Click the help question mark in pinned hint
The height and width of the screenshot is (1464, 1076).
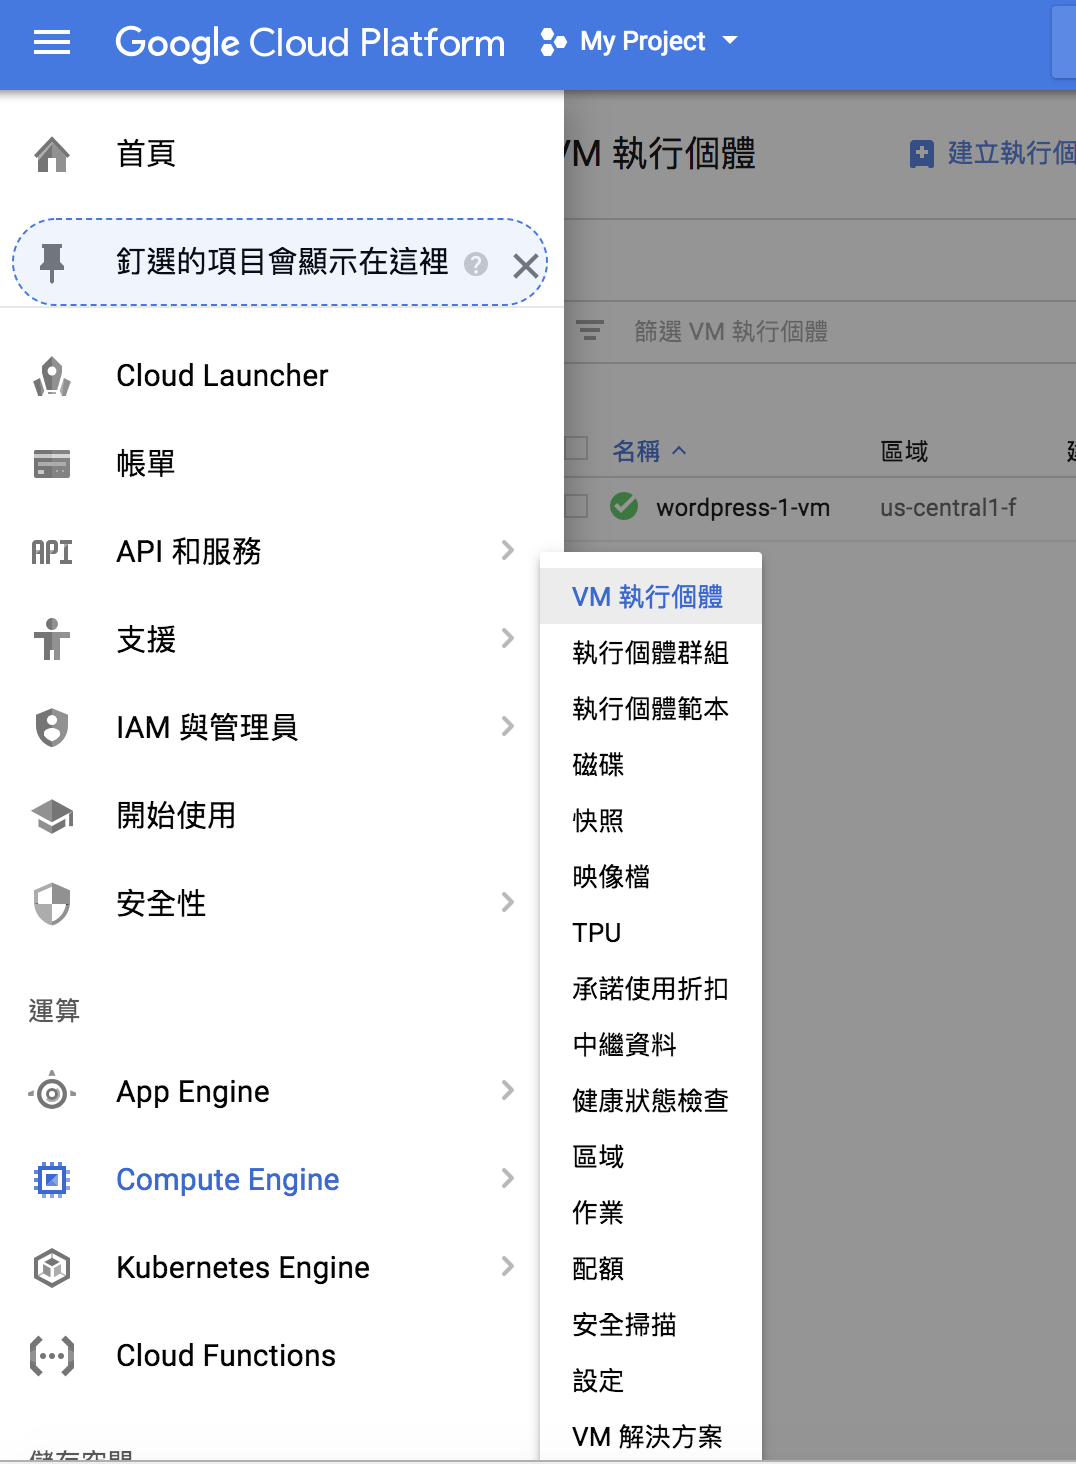[x=476, y=264]
